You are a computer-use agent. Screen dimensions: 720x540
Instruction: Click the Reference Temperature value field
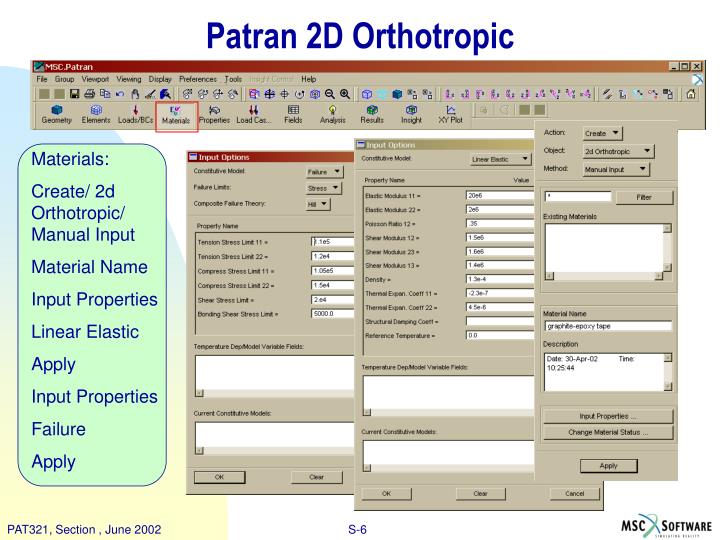[500, 336]
